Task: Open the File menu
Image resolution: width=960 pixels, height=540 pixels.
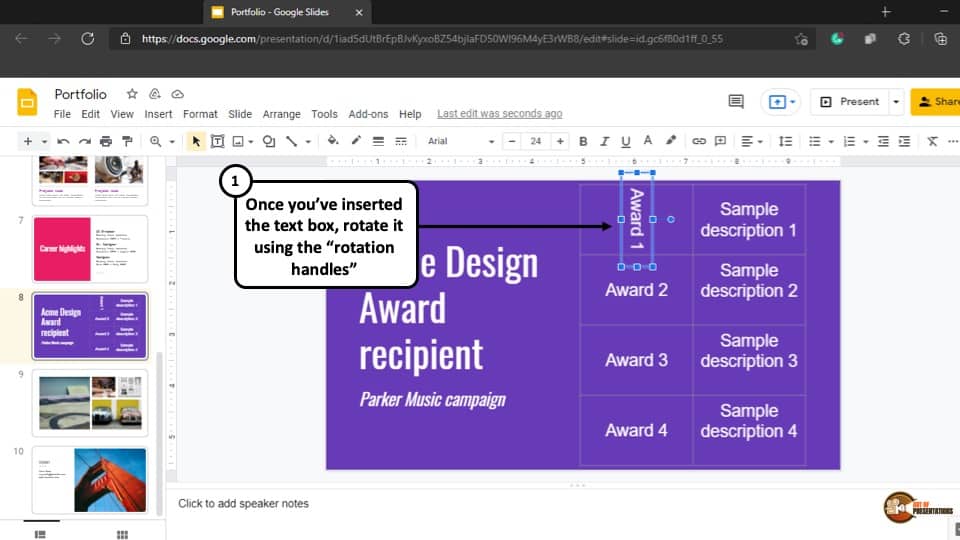Action: 62,114
